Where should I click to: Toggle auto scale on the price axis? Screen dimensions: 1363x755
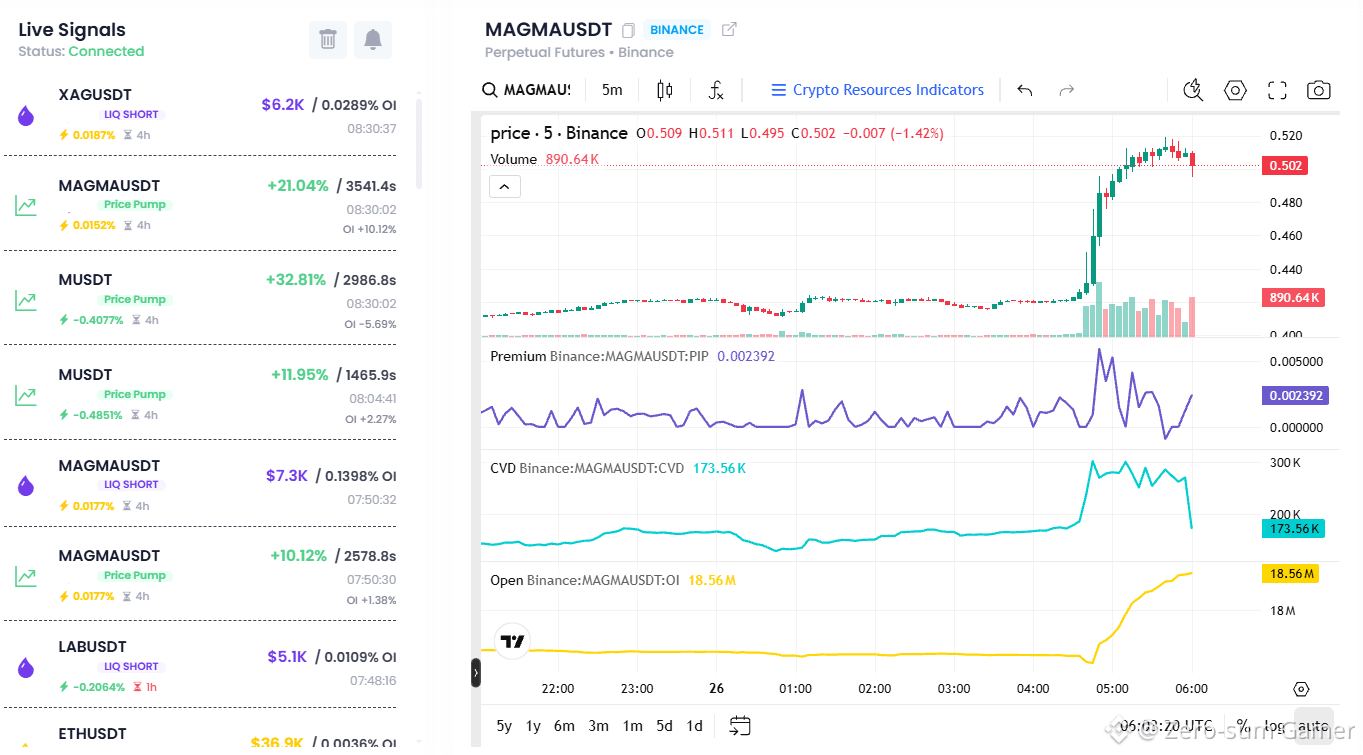point(1313,726)
